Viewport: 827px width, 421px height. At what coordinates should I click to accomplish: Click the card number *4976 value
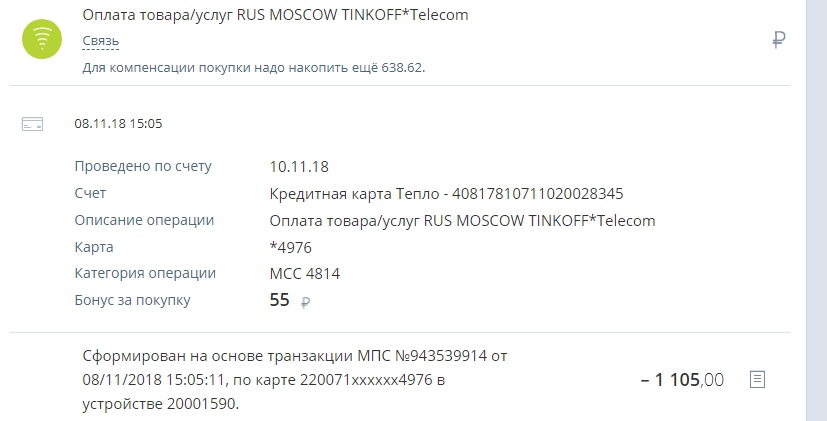tap(291, 247)
